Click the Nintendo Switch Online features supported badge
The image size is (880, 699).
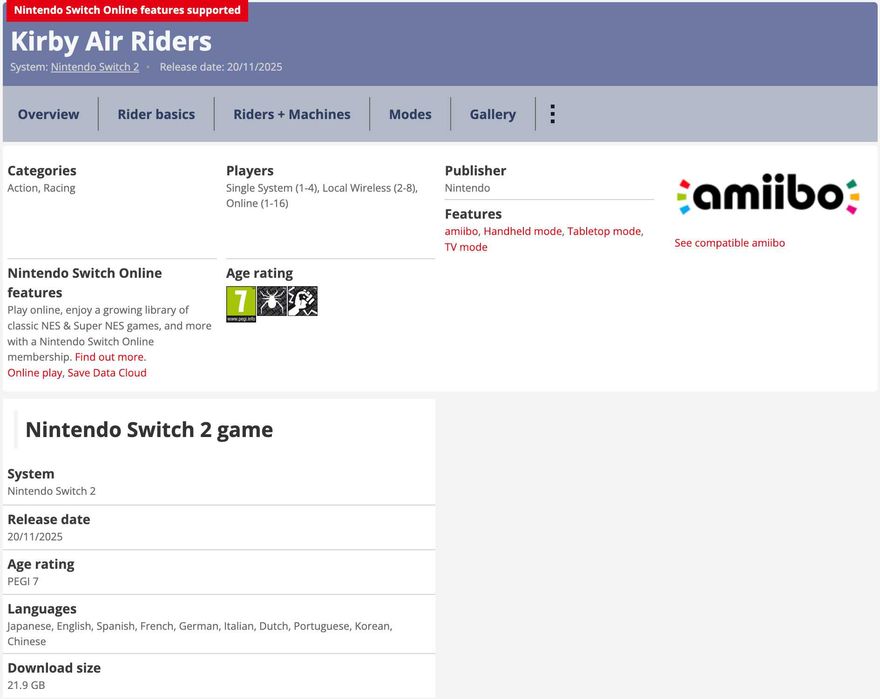point(127,10)
